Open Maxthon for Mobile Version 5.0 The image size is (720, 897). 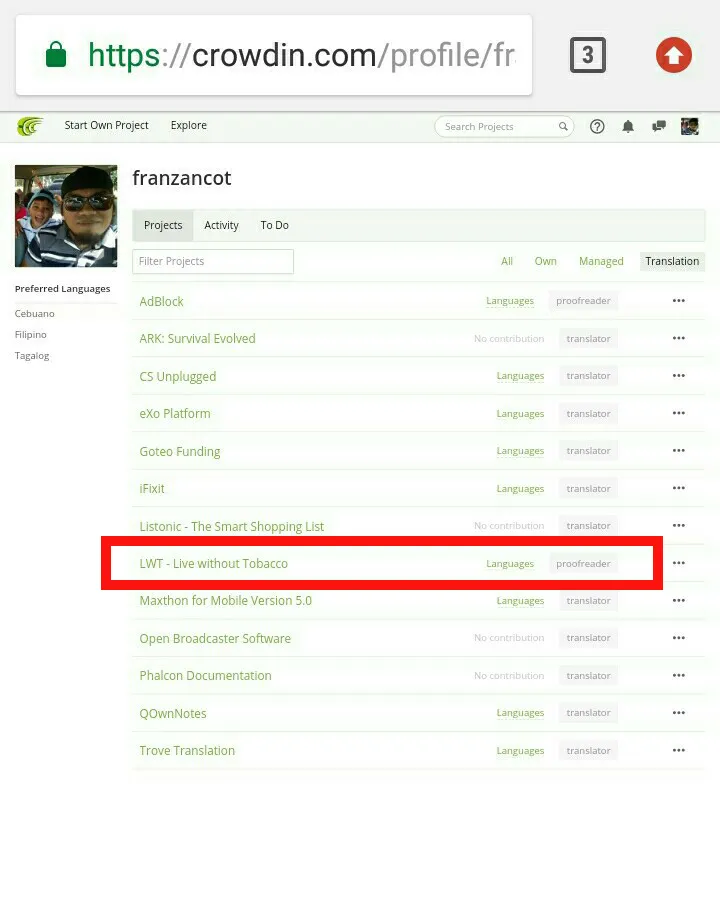pyautogui.click(x=225, y=601)
